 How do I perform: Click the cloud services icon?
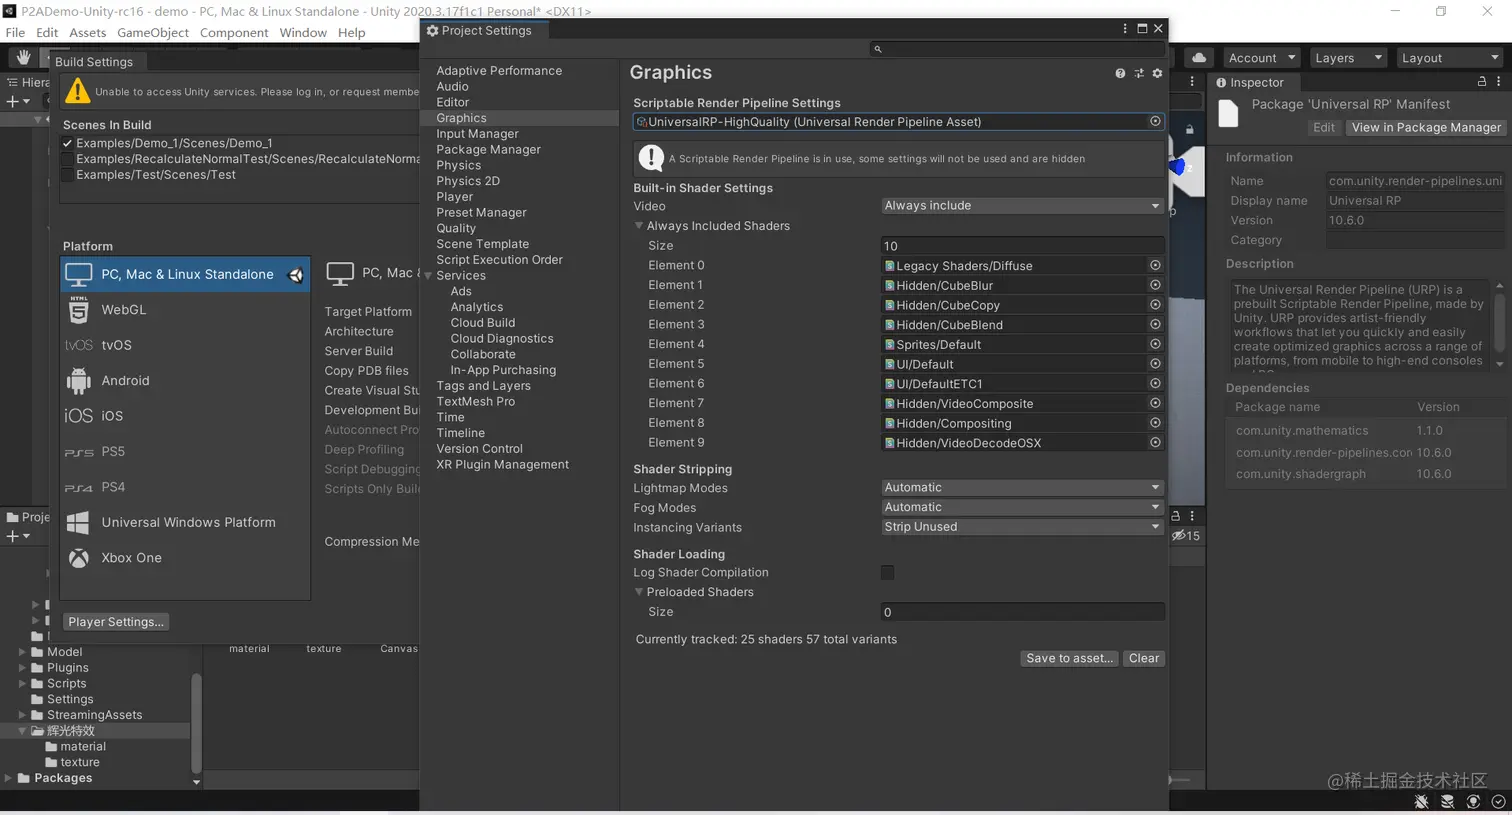[1199, 58]
